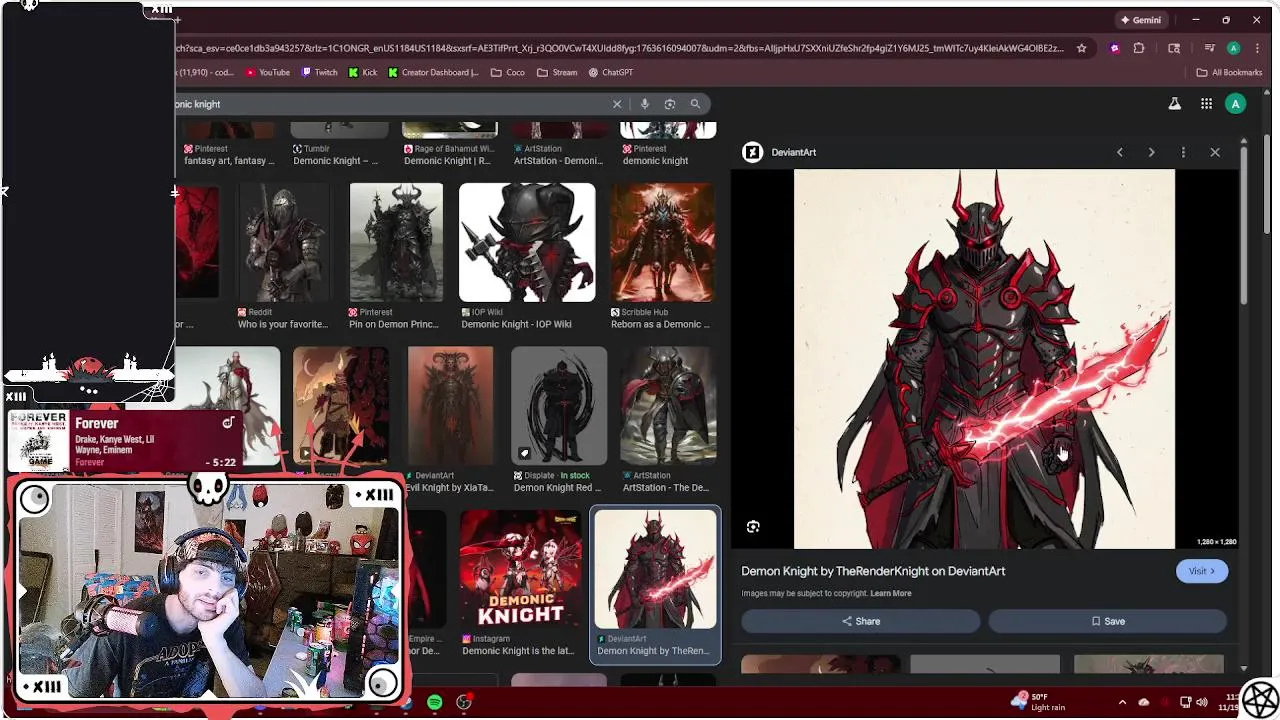Viewport: 1280px width, 720px height.
Task: Click the Save button
Action: (x=1108, y=621)
